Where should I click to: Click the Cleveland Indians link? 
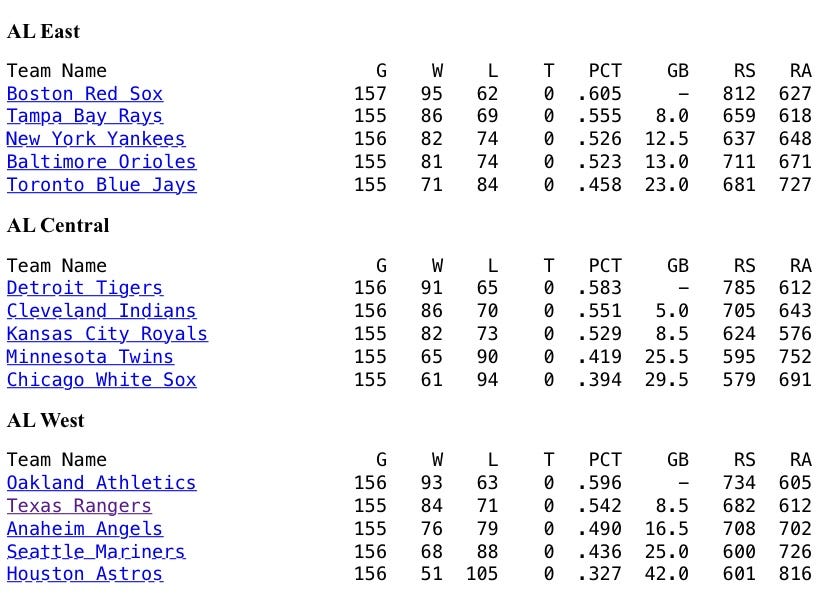pyautogui.click(x=101, y=311)
